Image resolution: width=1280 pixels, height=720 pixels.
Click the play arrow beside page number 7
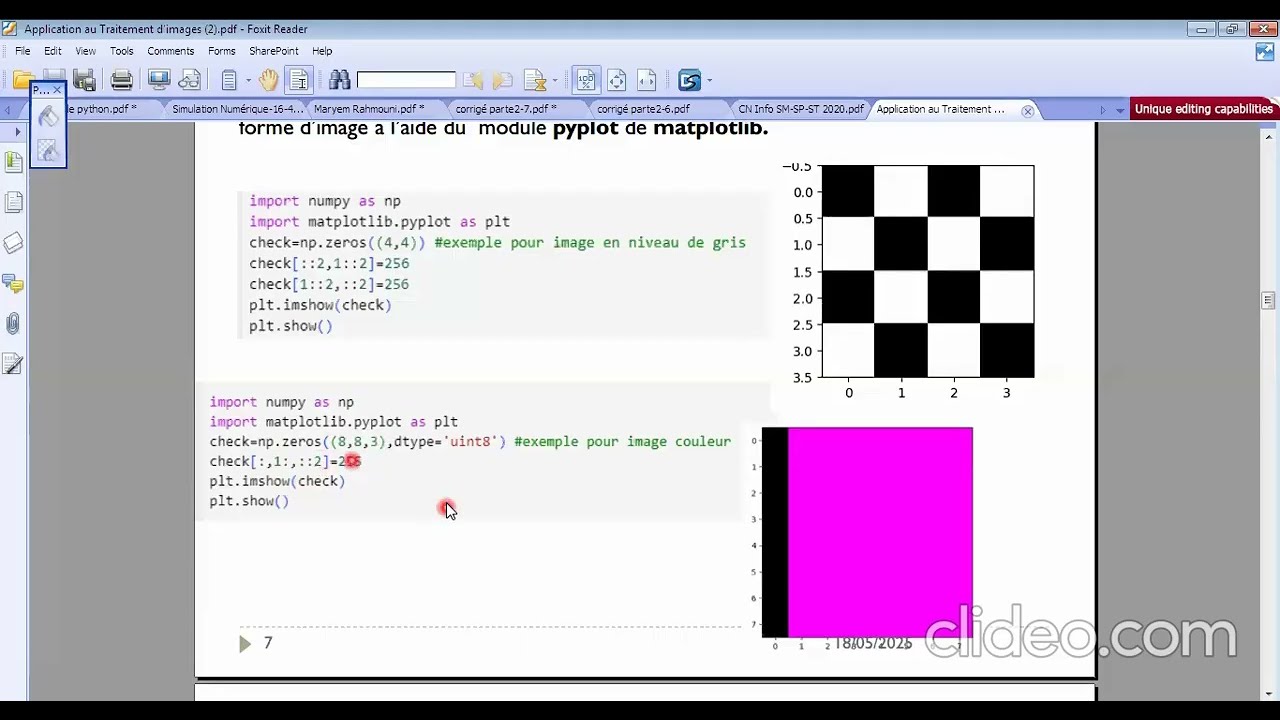pos(245,644)
